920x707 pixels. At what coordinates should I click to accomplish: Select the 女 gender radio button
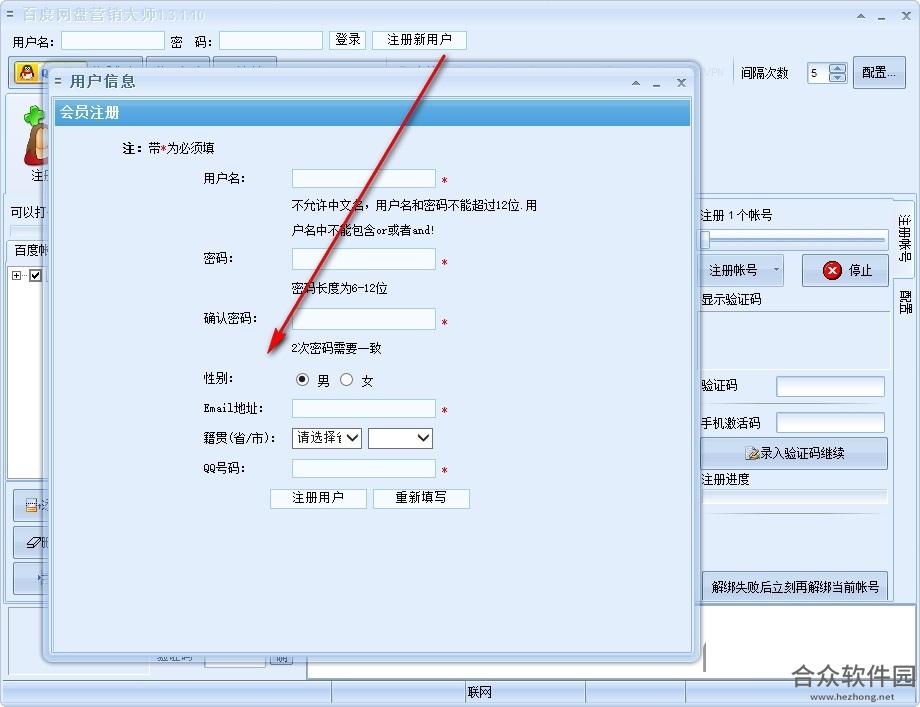click(x=347, y=380)
